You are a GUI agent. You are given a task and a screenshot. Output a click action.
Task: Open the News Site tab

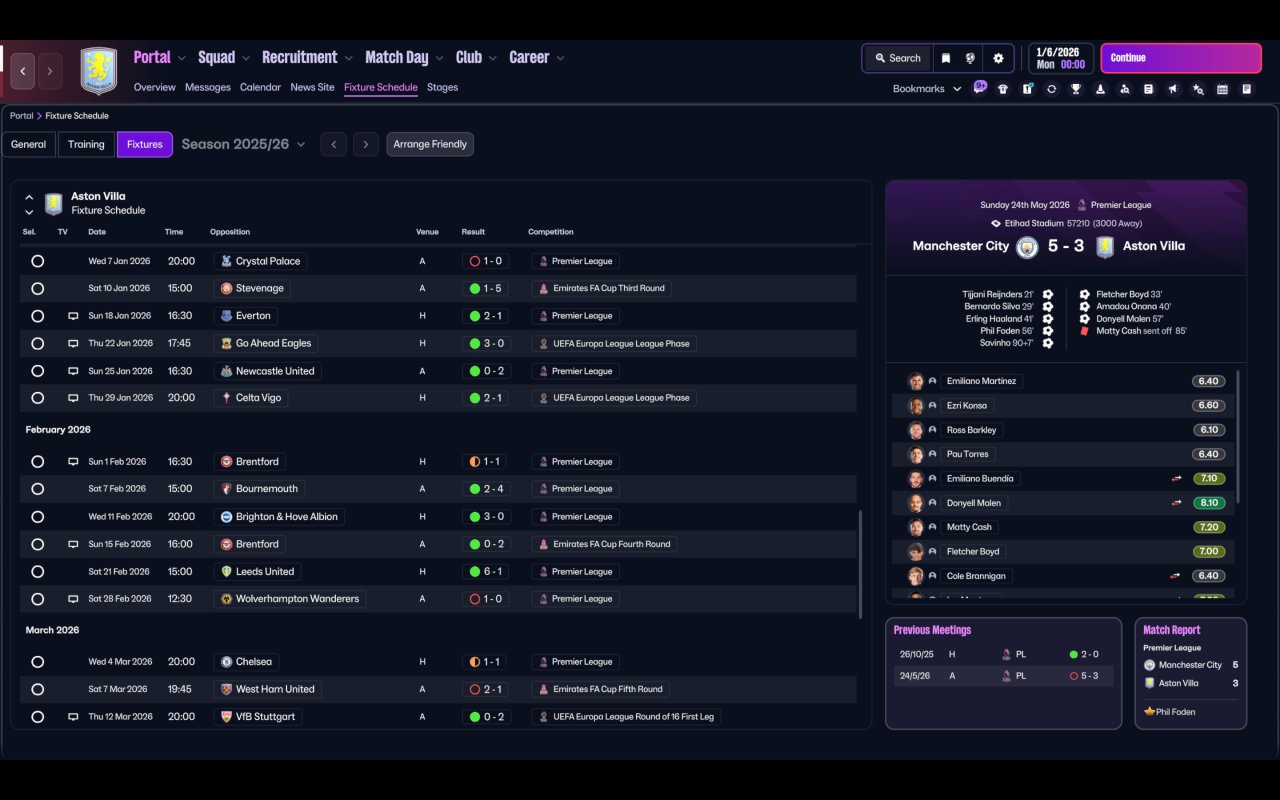pos(312,88)
